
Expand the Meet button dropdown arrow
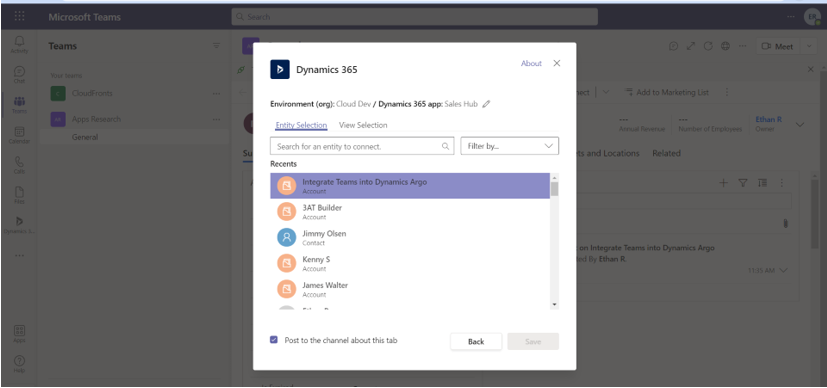point(809,46)
